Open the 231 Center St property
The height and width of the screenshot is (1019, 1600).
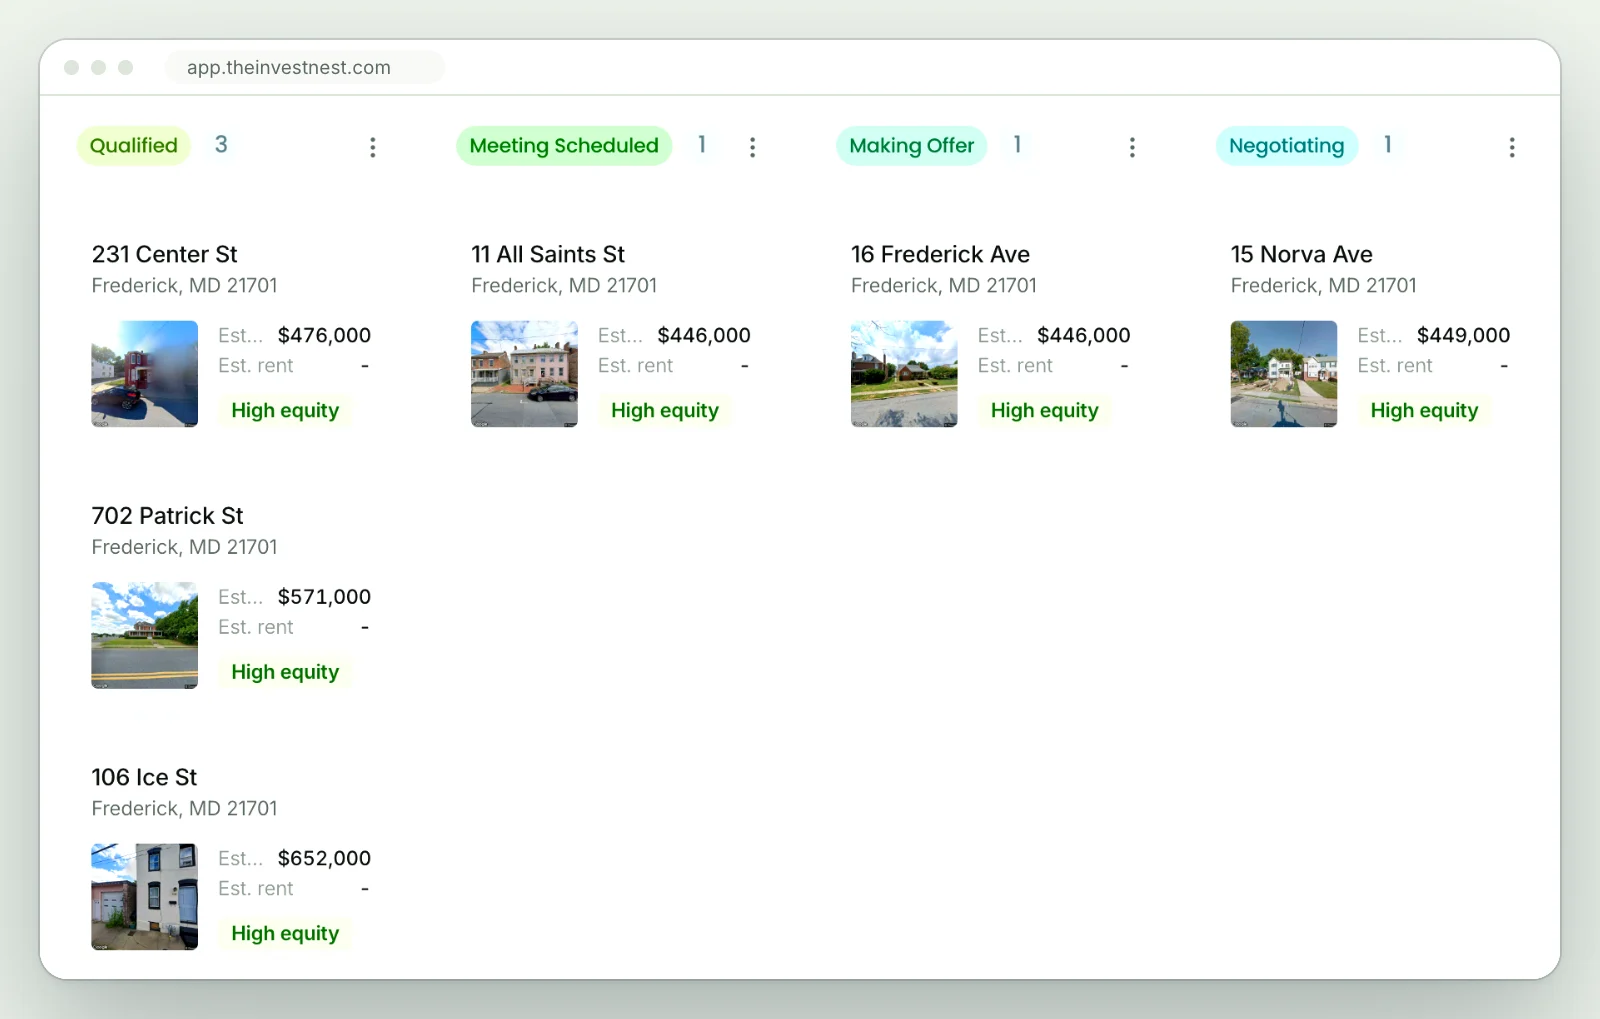click(x=165, y=254)
